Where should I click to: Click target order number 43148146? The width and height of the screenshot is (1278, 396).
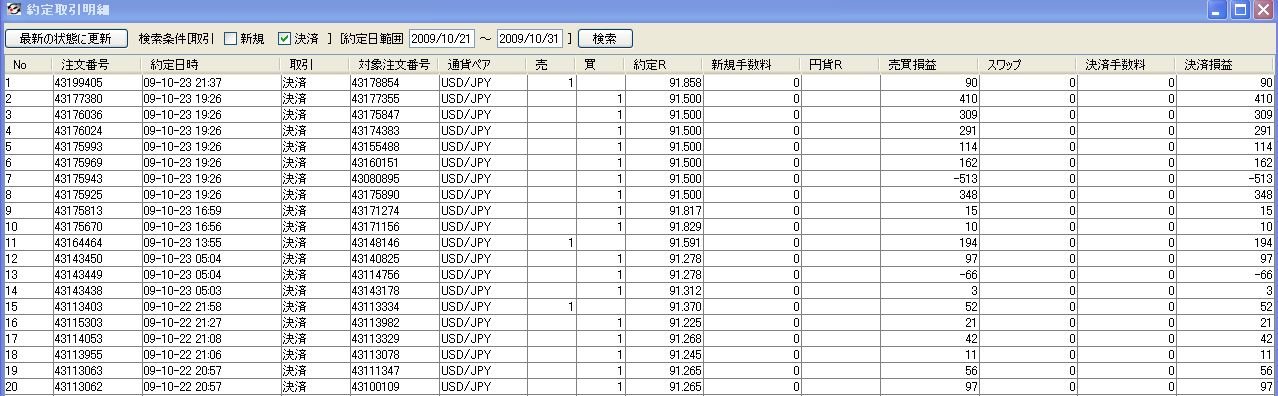376,243
